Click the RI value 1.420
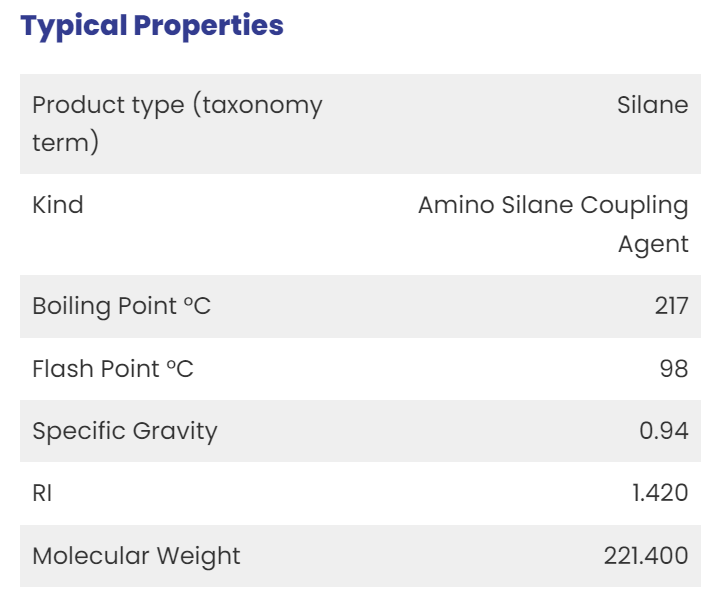 click(660, 493)
